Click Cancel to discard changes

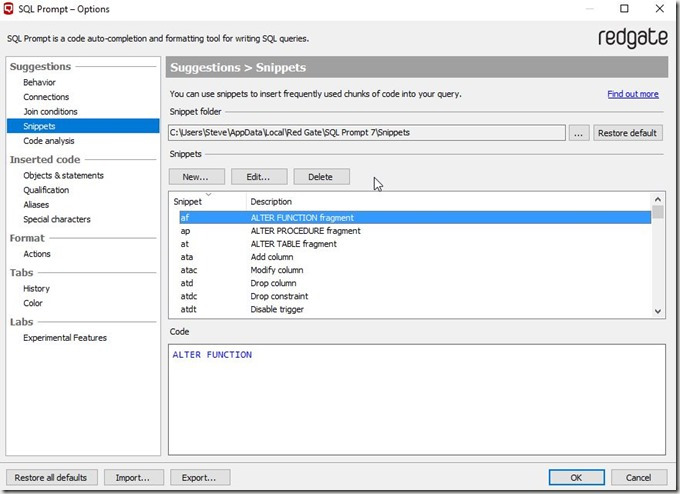point(639,478)
